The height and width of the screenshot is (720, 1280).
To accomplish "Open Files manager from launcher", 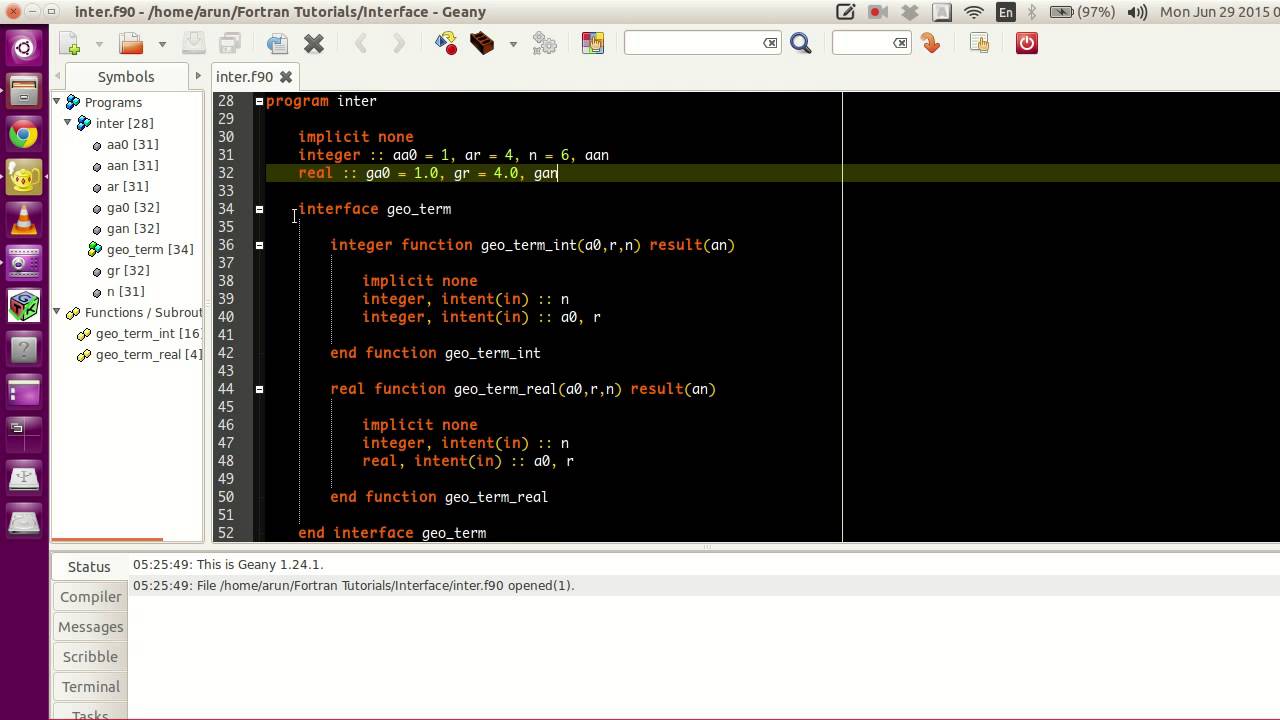I will click(x=24, y=91).
